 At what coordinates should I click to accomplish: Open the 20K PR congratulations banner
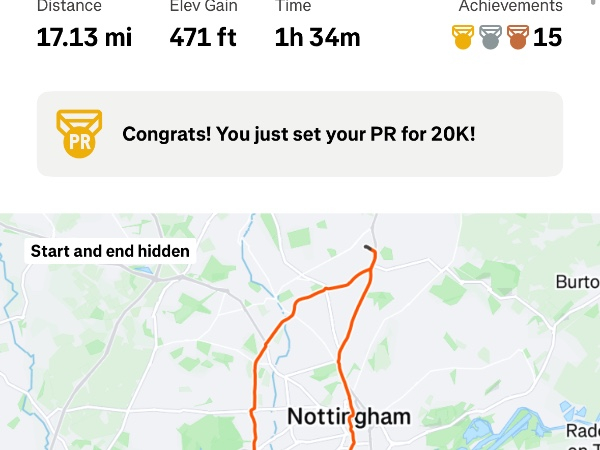point(300,134)
